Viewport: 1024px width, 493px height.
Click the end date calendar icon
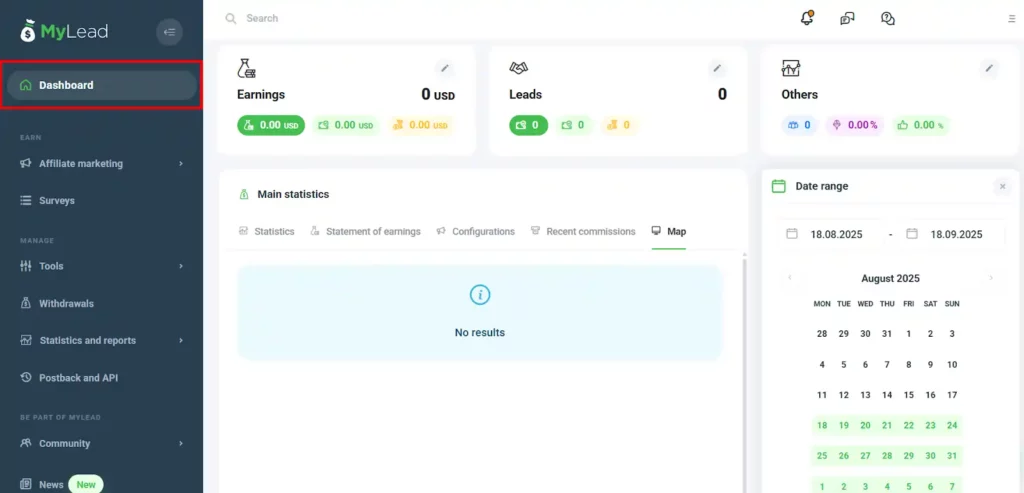point(912,234)
